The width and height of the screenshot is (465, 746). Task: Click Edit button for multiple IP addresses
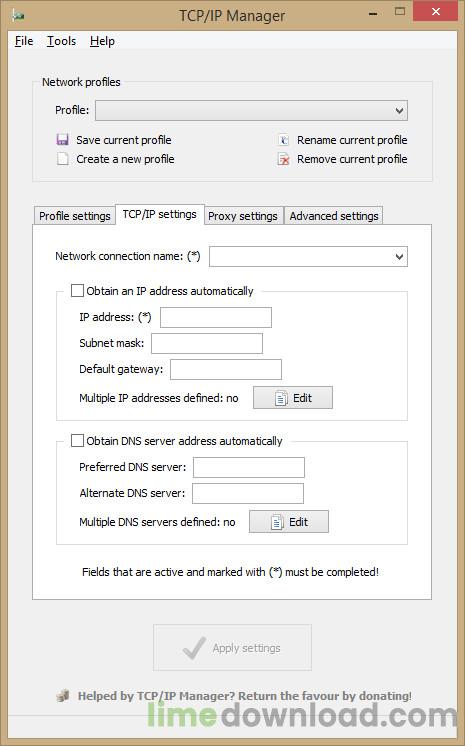click(x=293, y=398)
